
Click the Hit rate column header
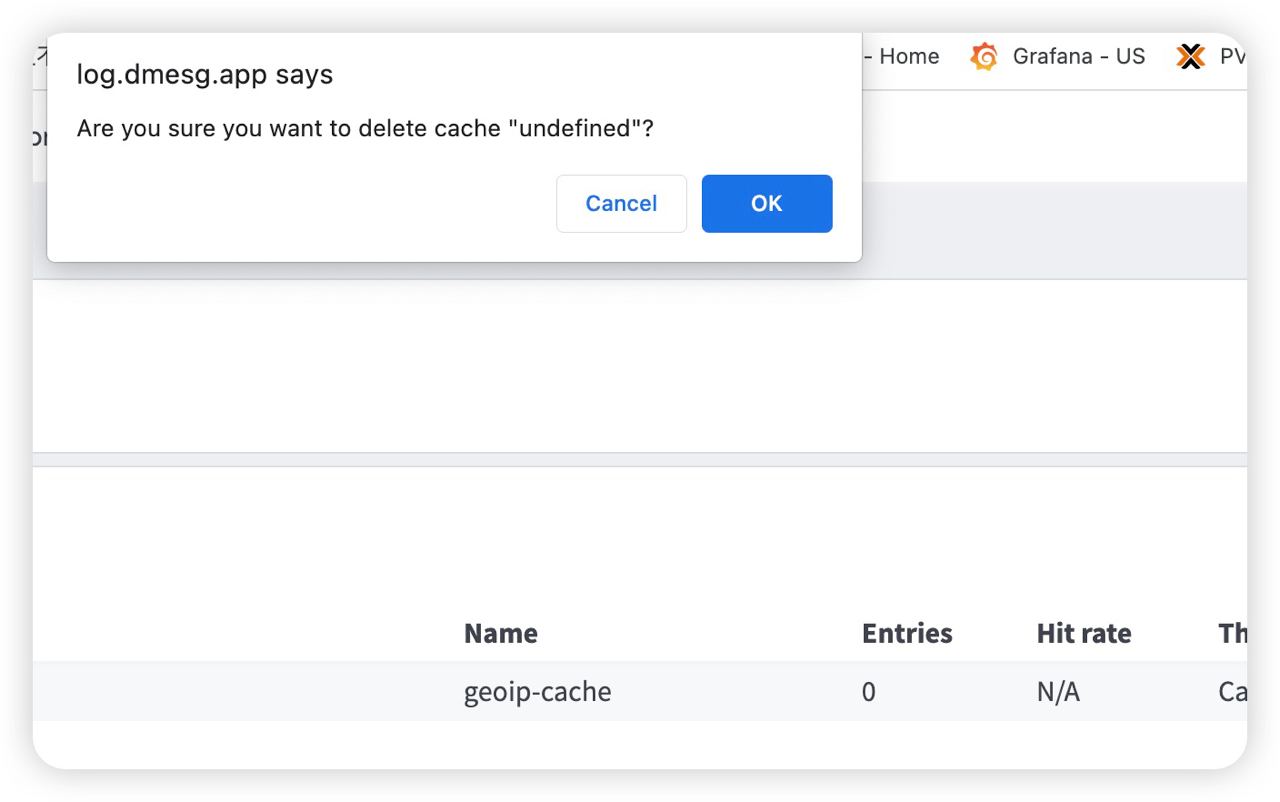[x=1084, y=633]
